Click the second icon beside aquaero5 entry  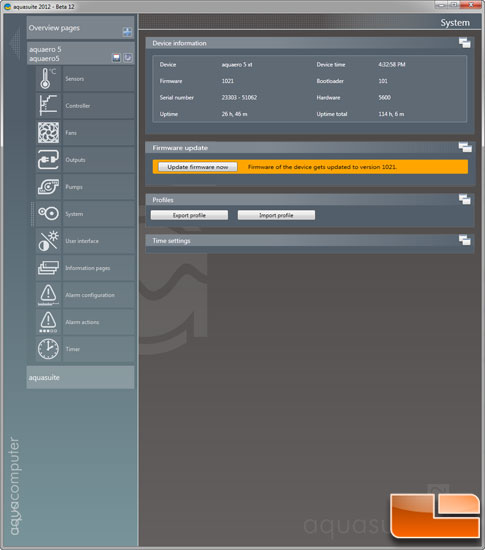(x=128, y=58)
